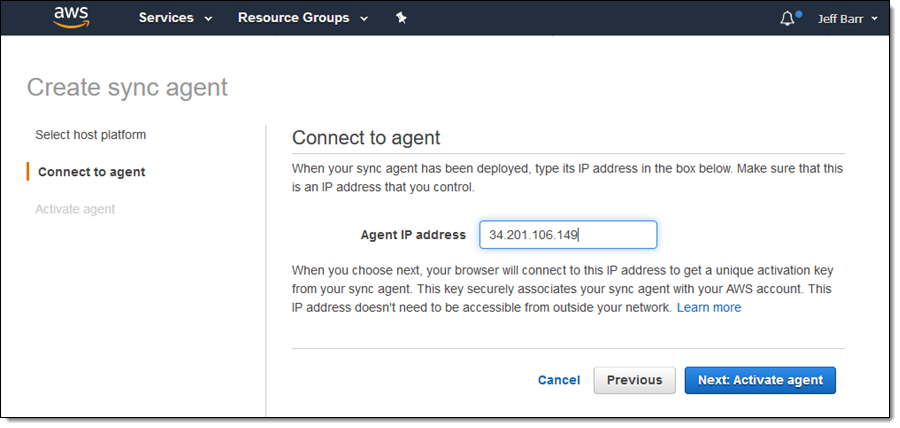Screen dimensions: 900x428
Task: Open the Learn more link
Action: (x=709, y=308)
